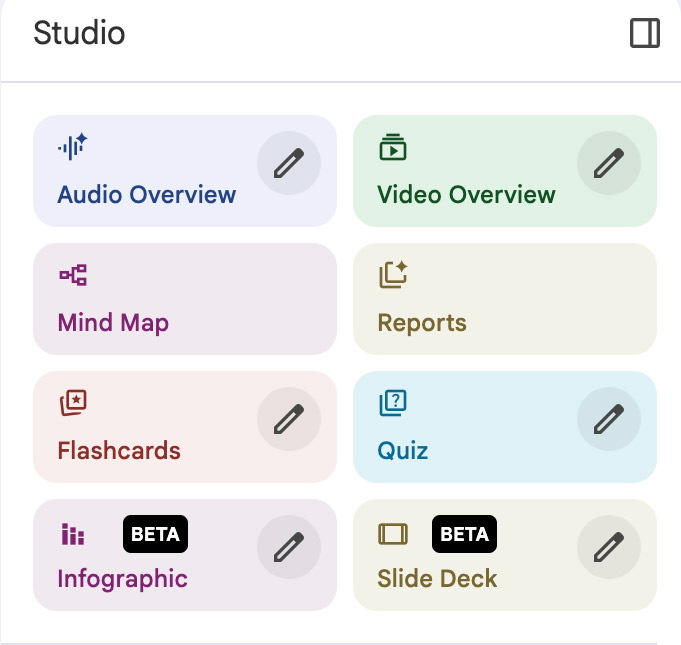Viewport: 681px width, 645px height.
Task: Customize Quiz using its pencil icon
Action: coord(609,419)
